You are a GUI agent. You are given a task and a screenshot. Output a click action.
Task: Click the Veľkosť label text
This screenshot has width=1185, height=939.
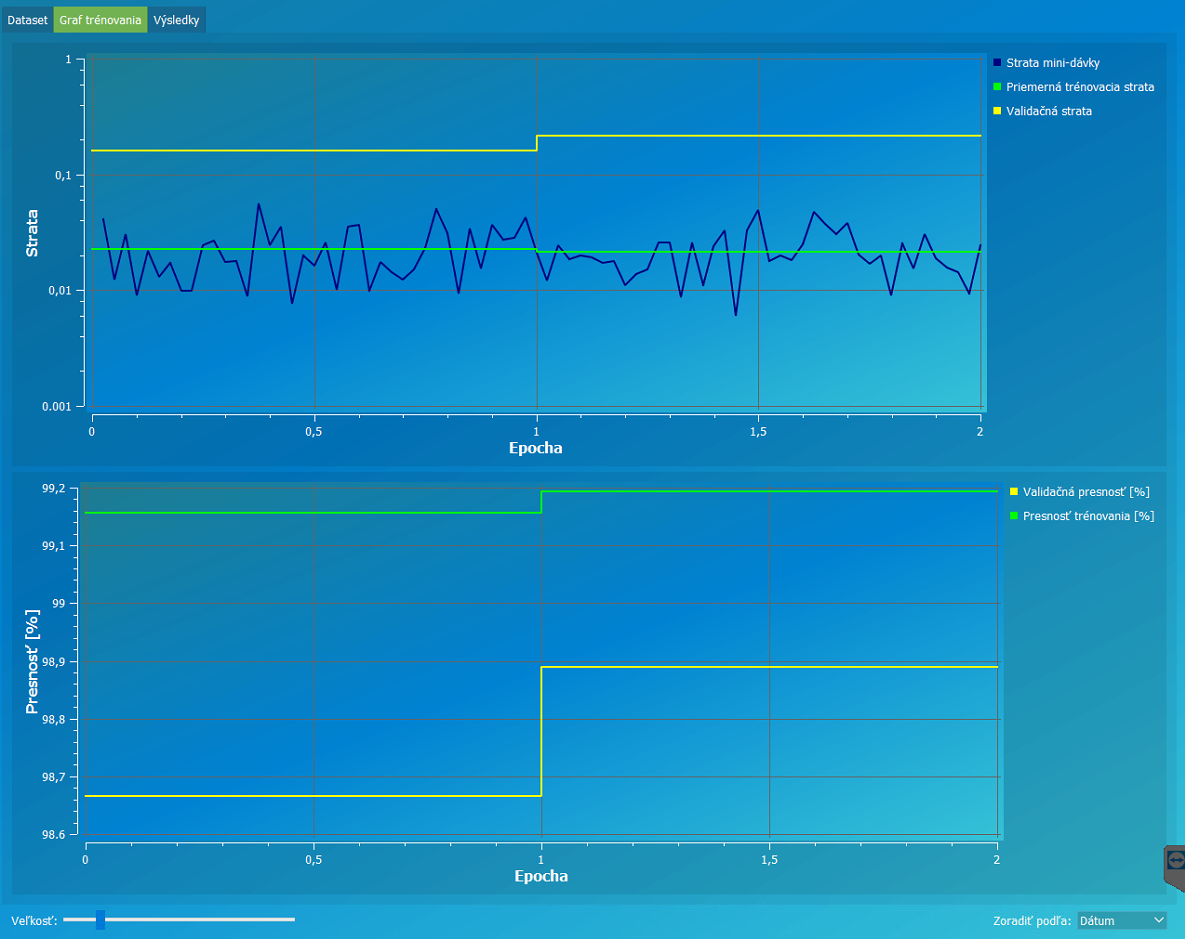tap(35, 920)
